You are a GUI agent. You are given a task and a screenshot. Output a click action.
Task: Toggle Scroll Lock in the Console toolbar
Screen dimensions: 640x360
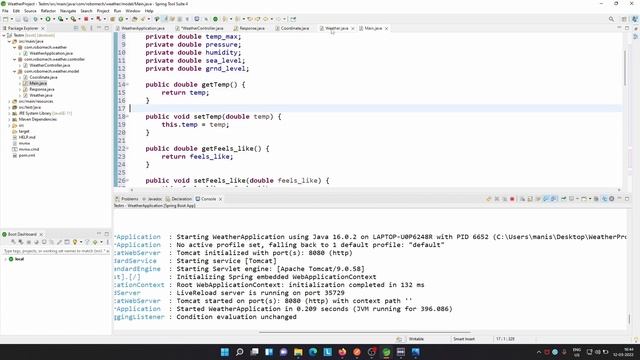[x=530, y=199]
